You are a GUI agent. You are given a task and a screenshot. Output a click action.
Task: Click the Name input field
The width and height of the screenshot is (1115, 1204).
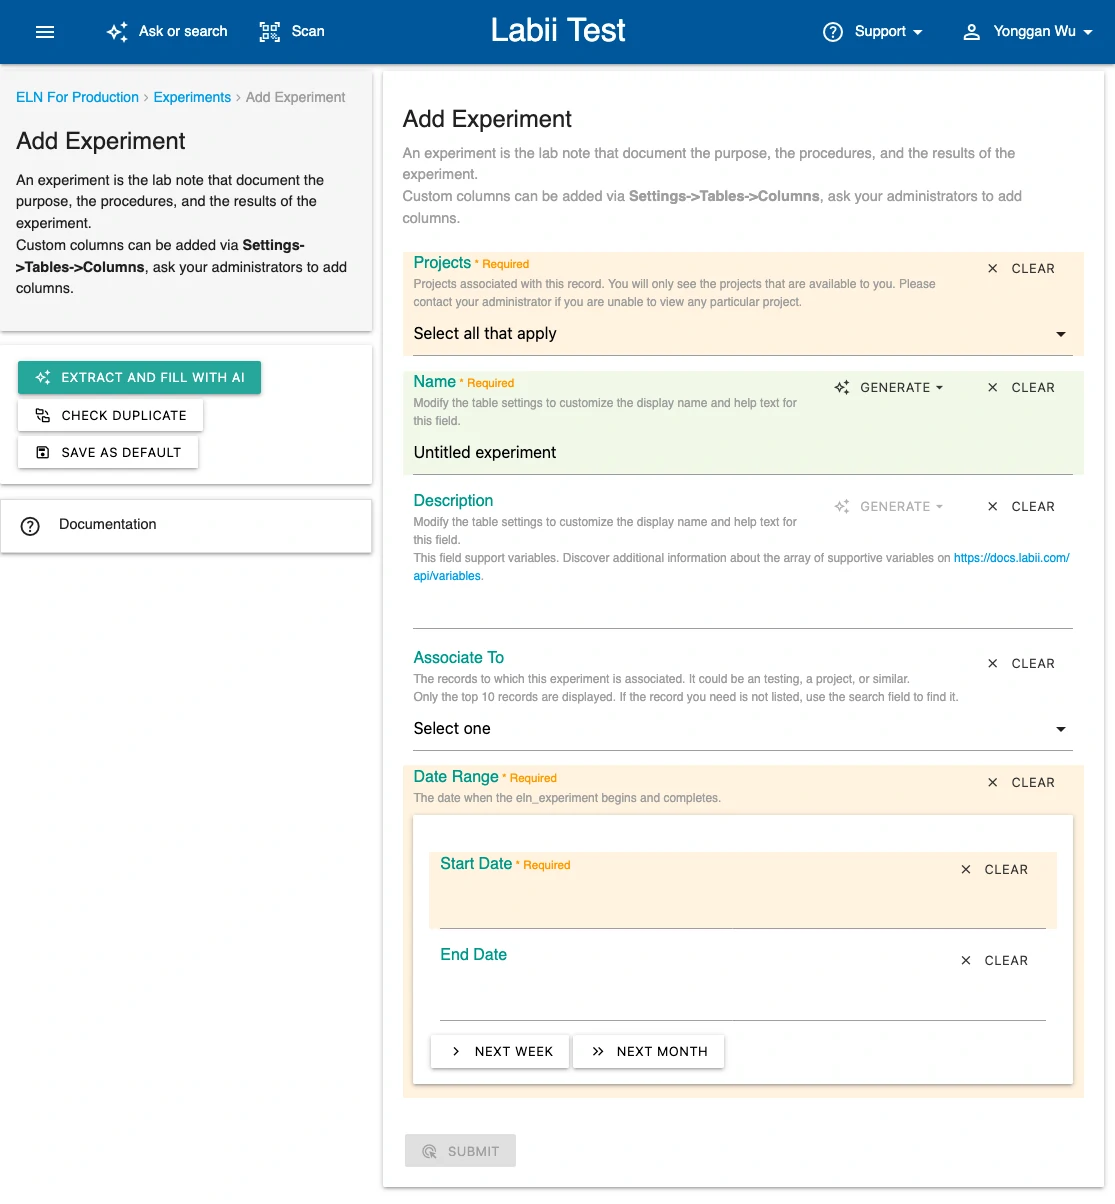click(740, 453)
